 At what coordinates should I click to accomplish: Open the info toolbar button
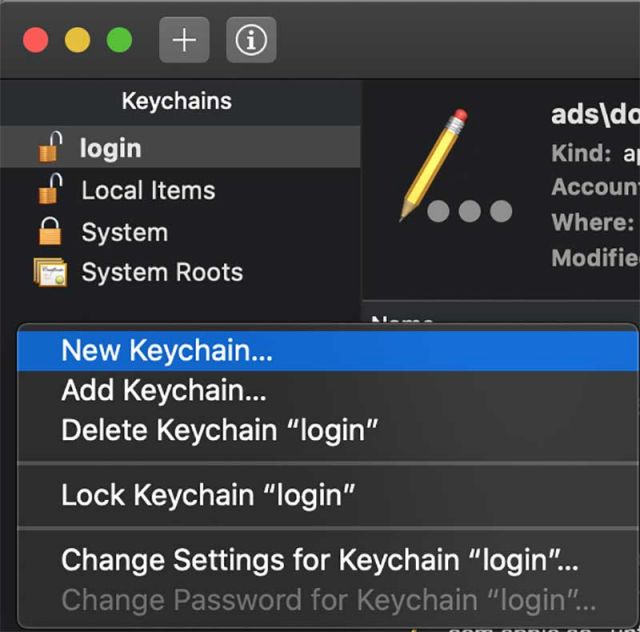[x=251, y=40]
